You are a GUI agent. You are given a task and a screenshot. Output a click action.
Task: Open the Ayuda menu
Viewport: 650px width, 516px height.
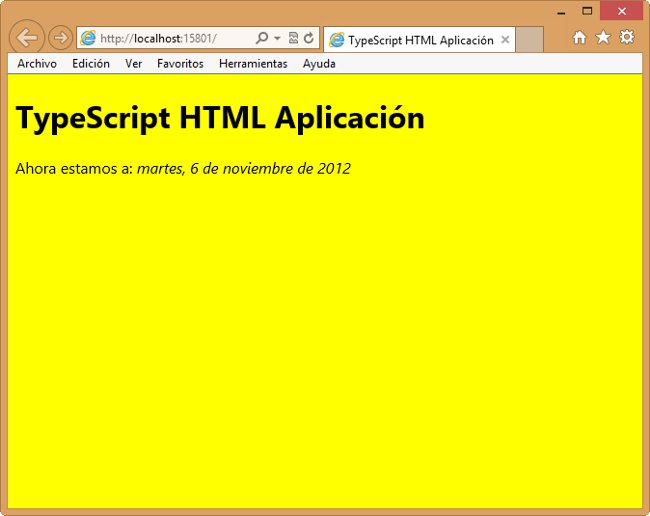319,63
